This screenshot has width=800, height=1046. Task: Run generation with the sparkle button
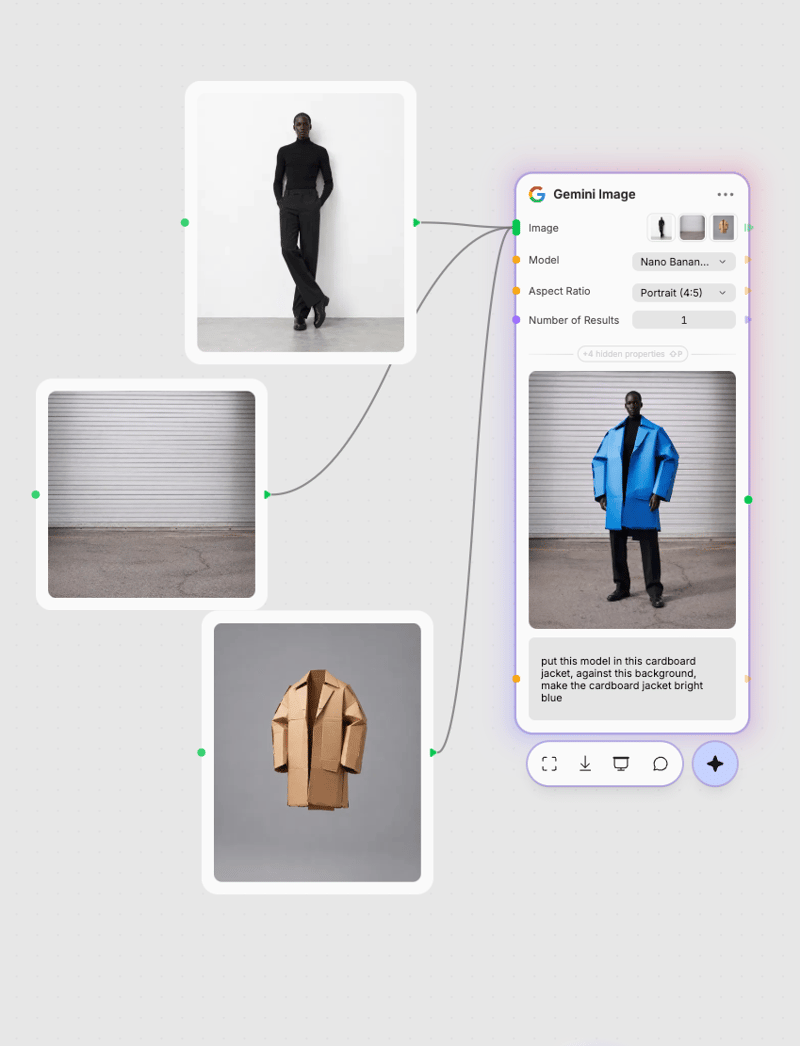coord(715,764)
